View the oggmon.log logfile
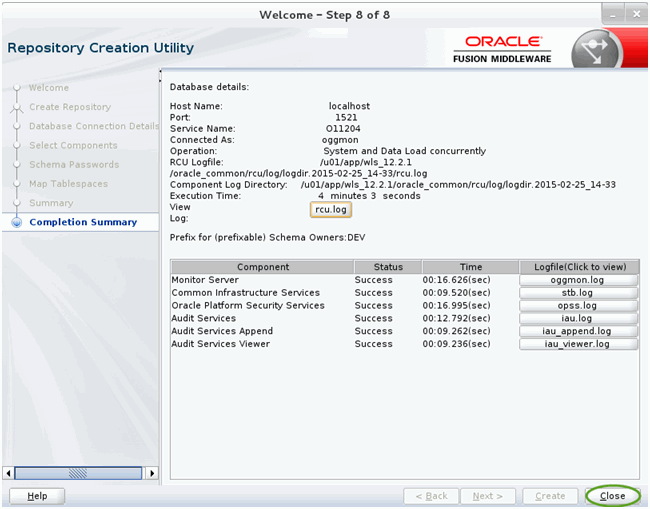 [578, 280]
